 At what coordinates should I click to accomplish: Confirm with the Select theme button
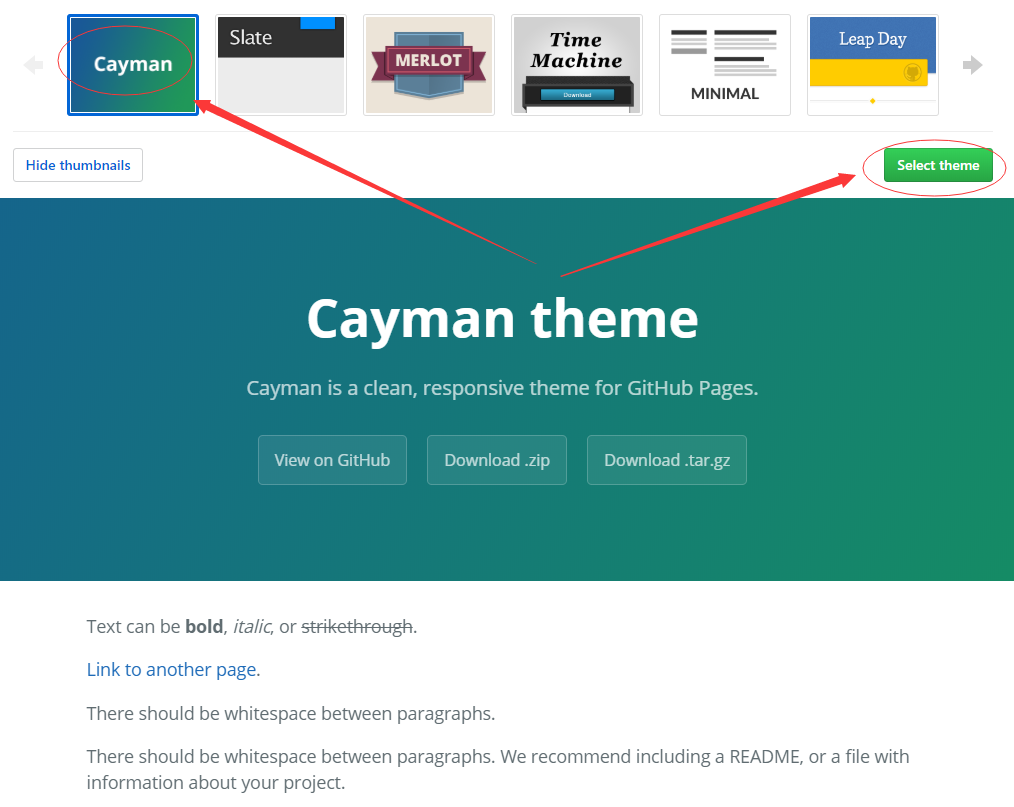click(938, 165)
